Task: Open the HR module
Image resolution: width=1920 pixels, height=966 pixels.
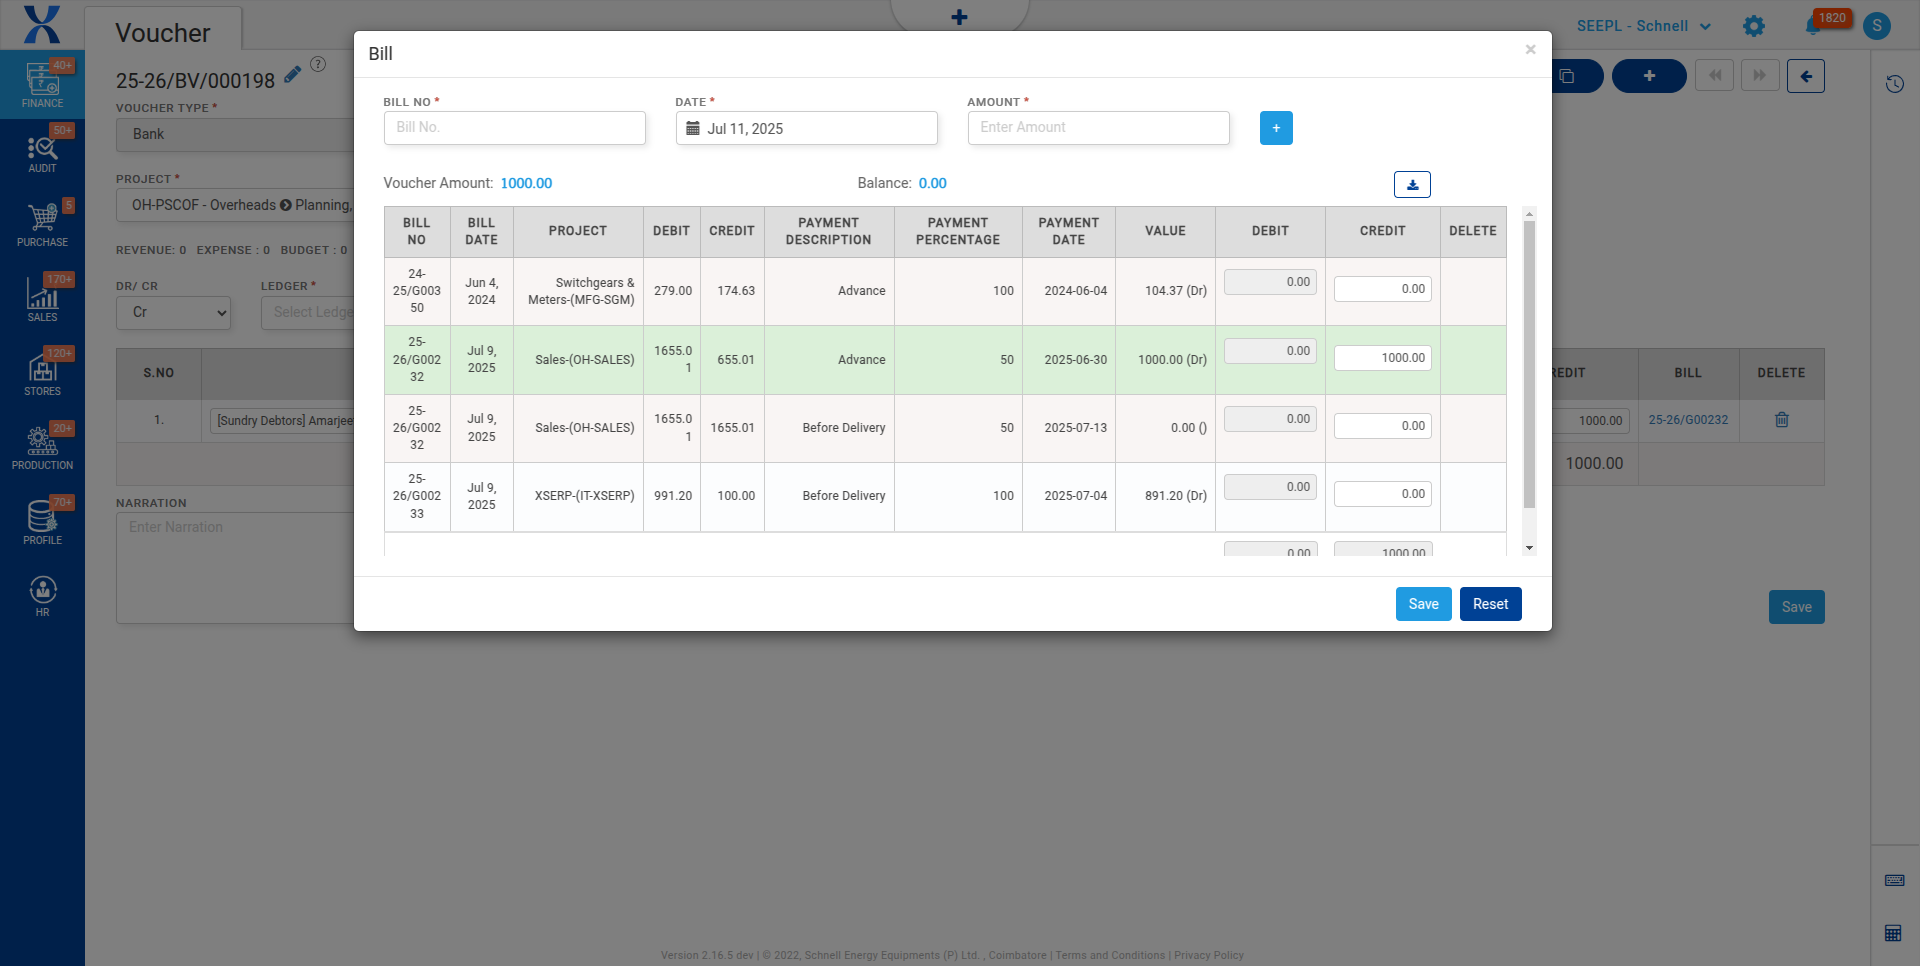Action: 42,596
